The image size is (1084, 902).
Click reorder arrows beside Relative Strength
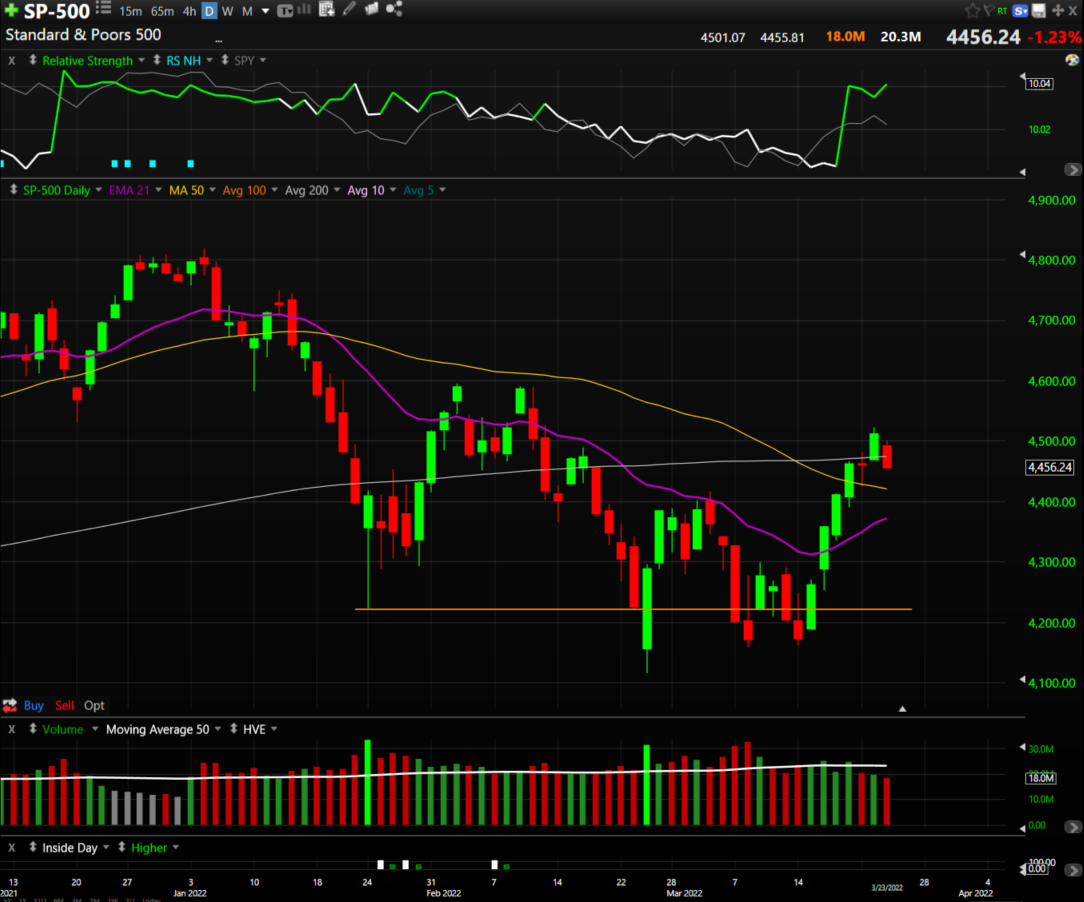32,60
